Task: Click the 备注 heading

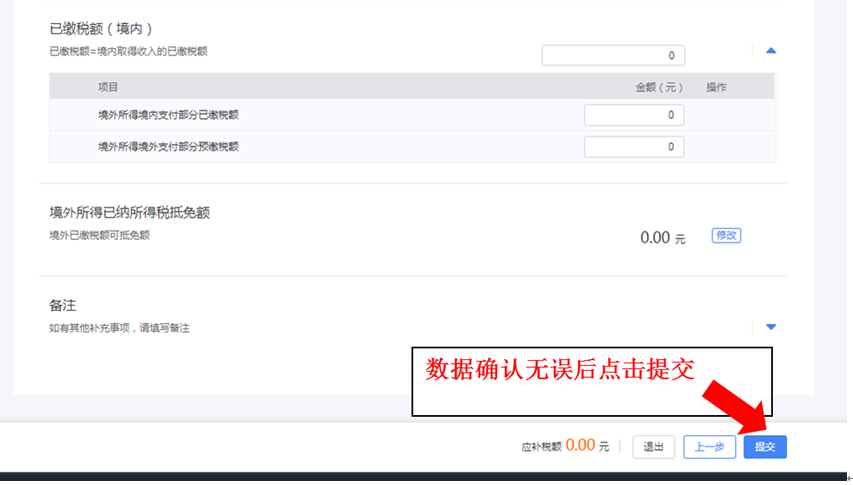Action: point(63,306)
